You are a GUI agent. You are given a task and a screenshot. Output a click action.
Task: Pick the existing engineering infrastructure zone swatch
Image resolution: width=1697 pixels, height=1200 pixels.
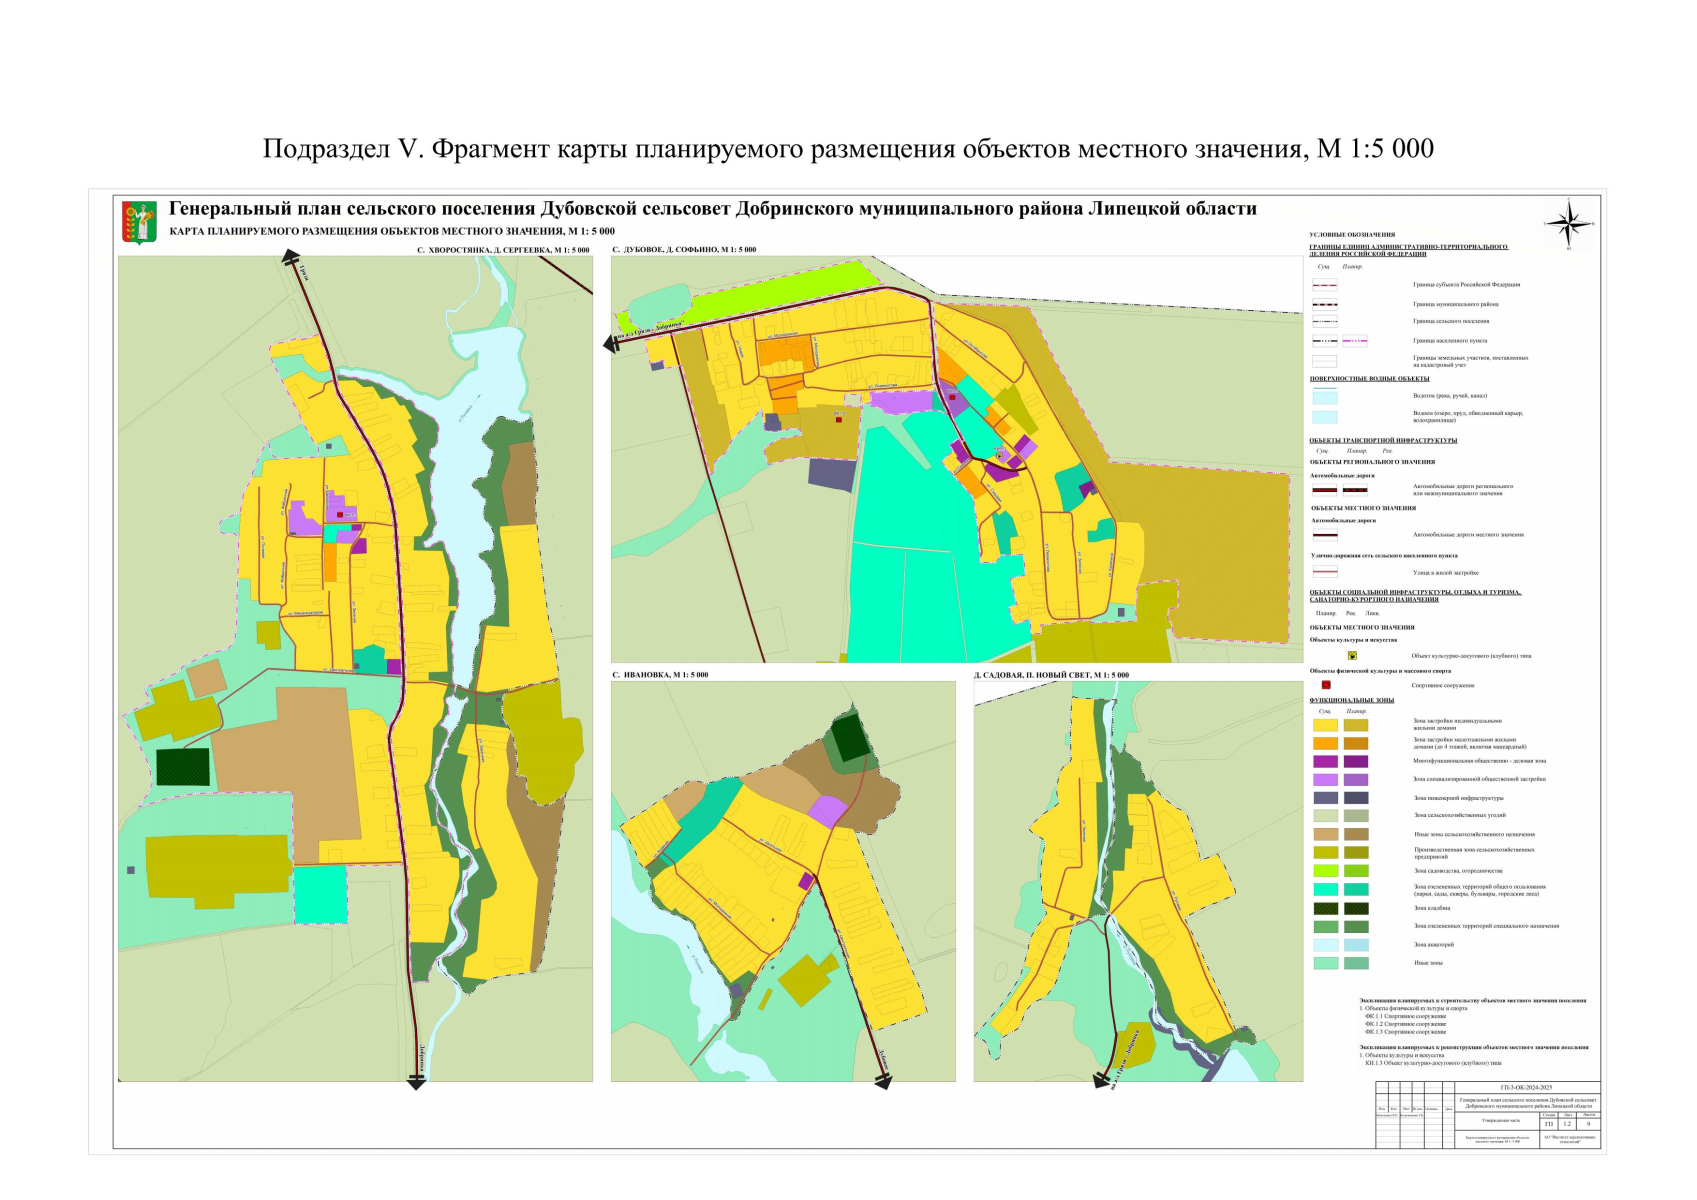pos(1325,798)
